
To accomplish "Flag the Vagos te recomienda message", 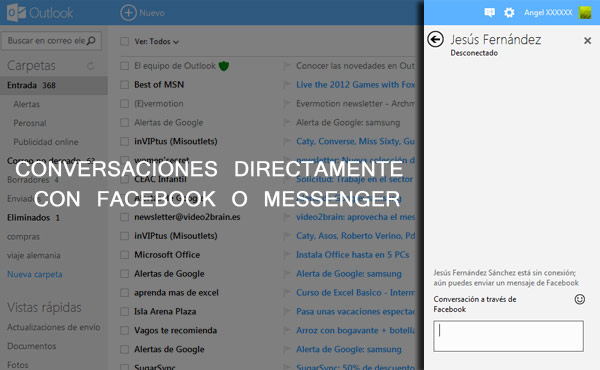I will click(x=287, y=330).
